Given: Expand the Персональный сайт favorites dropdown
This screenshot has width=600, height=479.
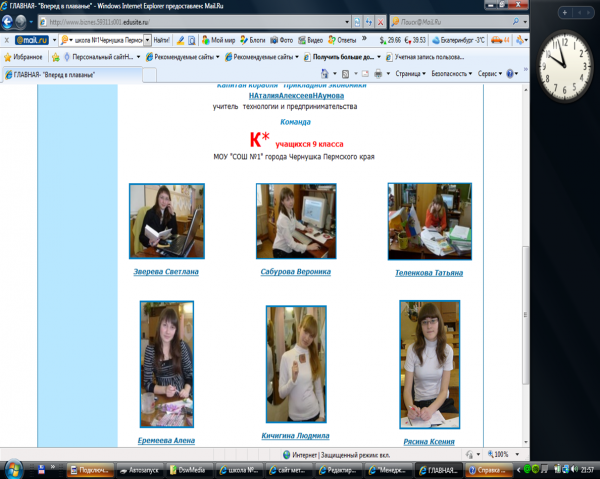Looking at the screenshot, I should pyautogui.click(x=138, y=57).
